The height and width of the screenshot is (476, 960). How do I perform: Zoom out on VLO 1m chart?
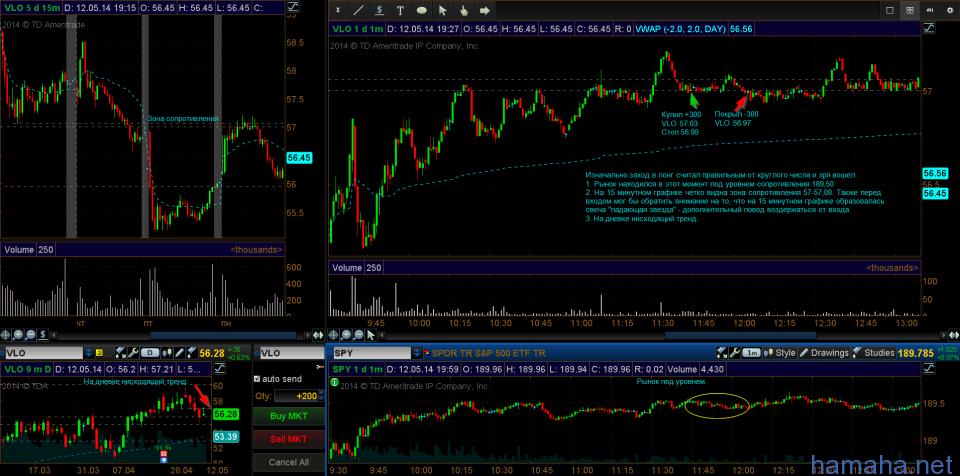(x=358, y=334)
